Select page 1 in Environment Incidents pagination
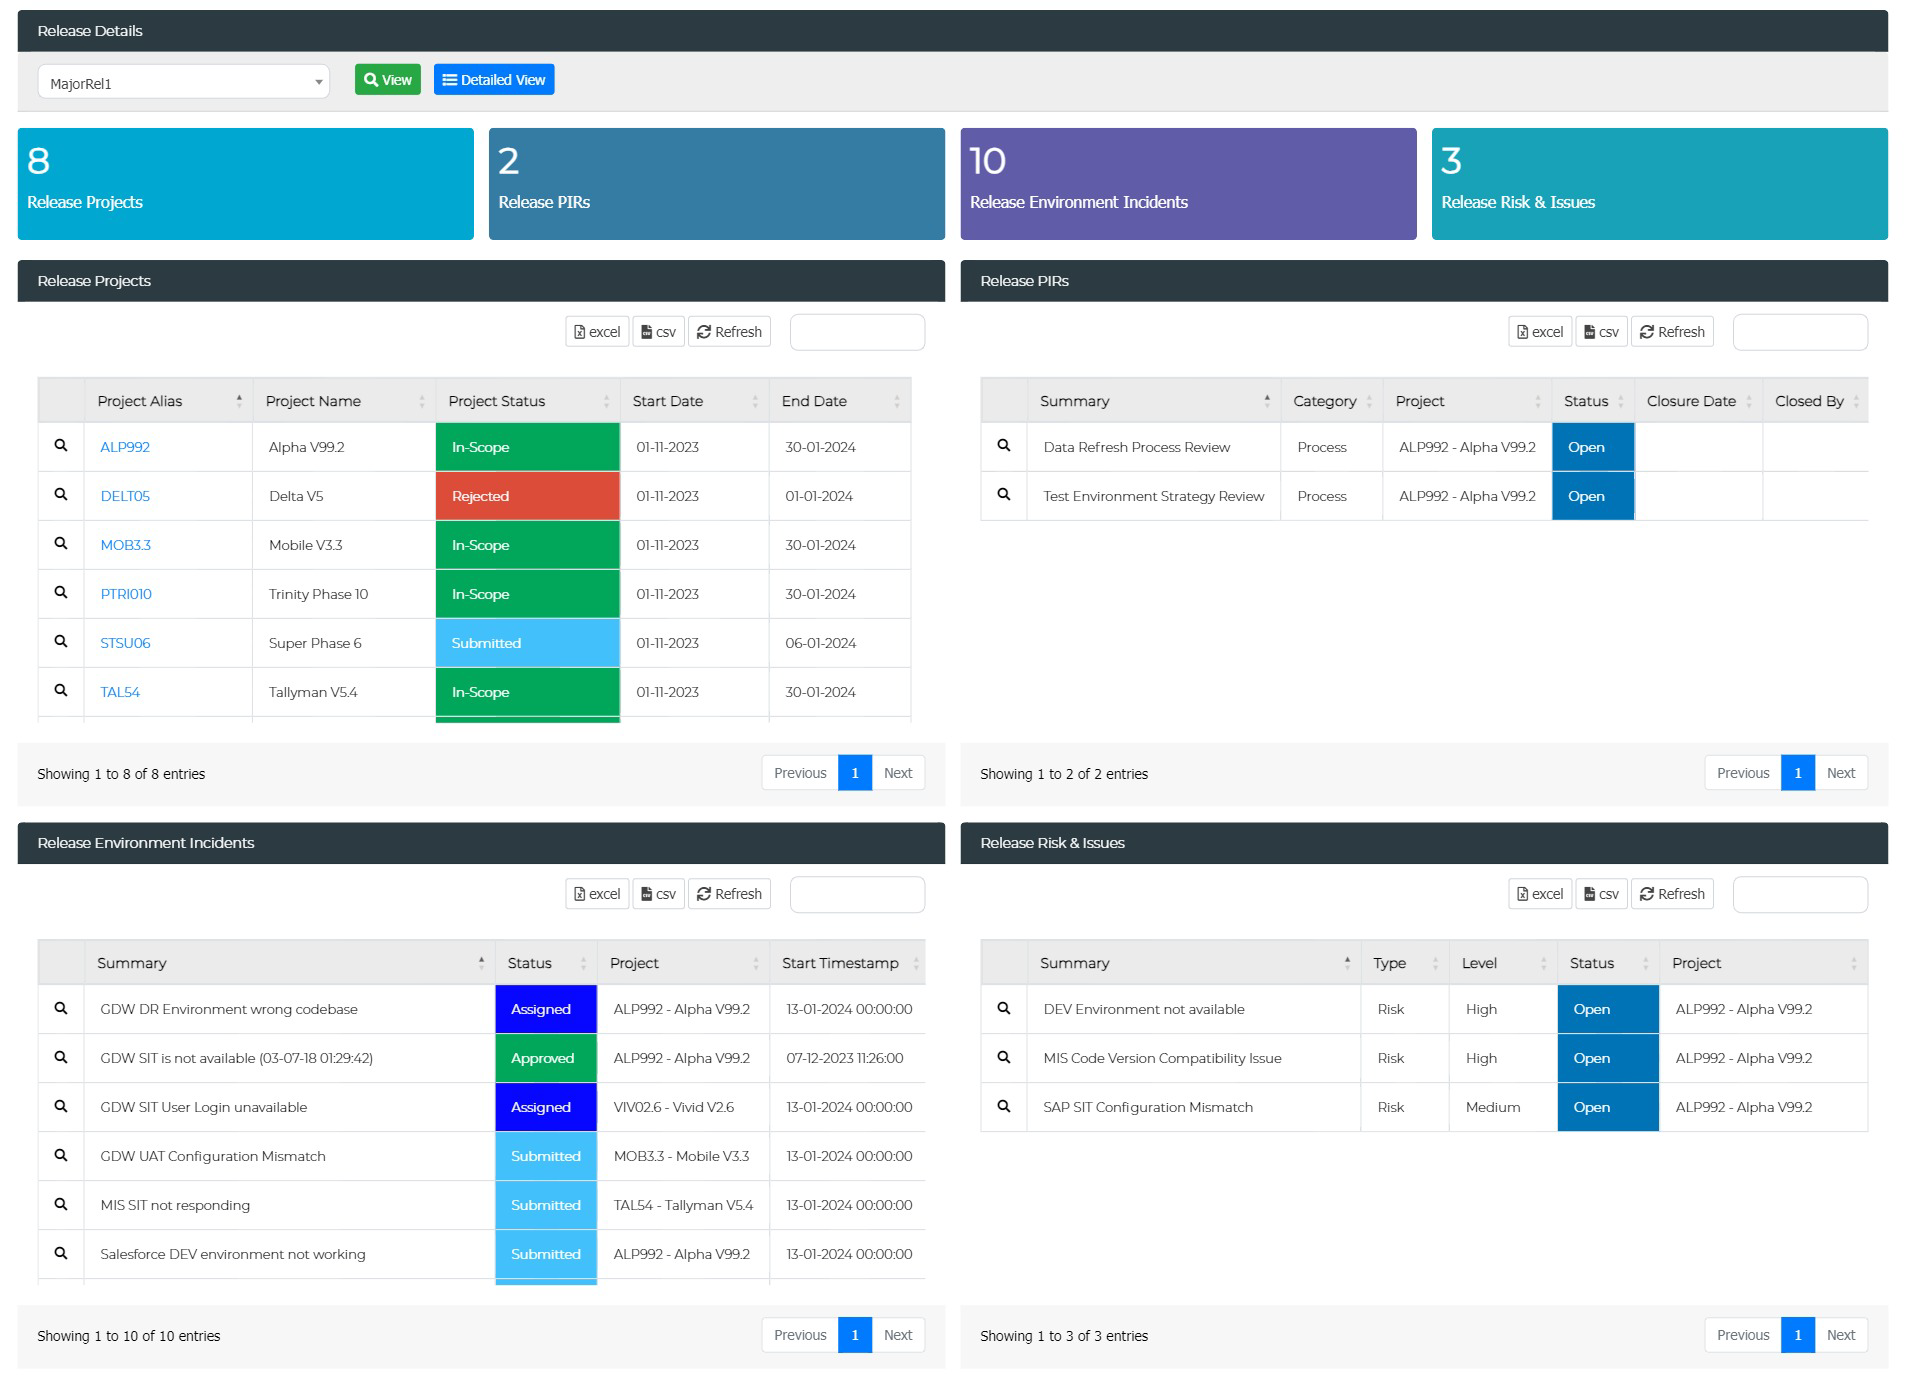Viewport: 1906px width, 1394px height. 855,1335
